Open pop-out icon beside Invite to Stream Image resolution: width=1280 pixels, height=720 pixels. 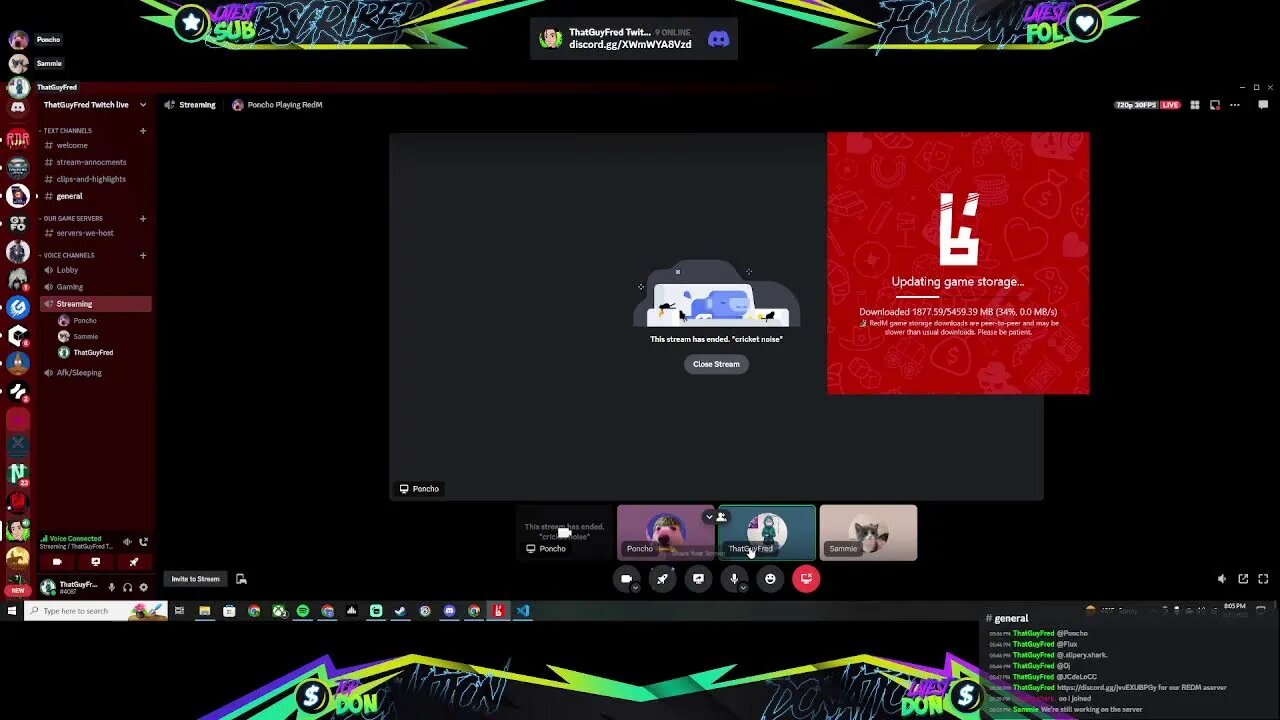pos(241,579)
